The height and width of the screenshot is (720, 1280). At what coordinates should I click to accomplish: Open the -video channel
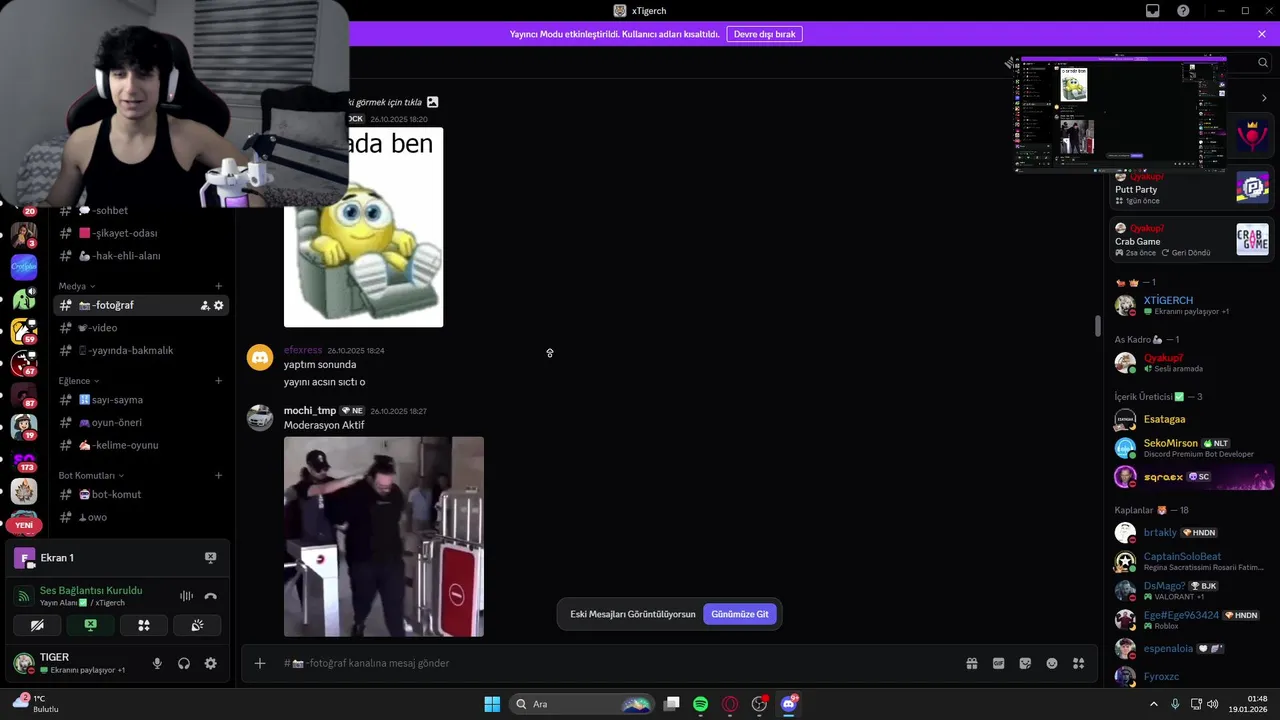[x=141, y=328]
